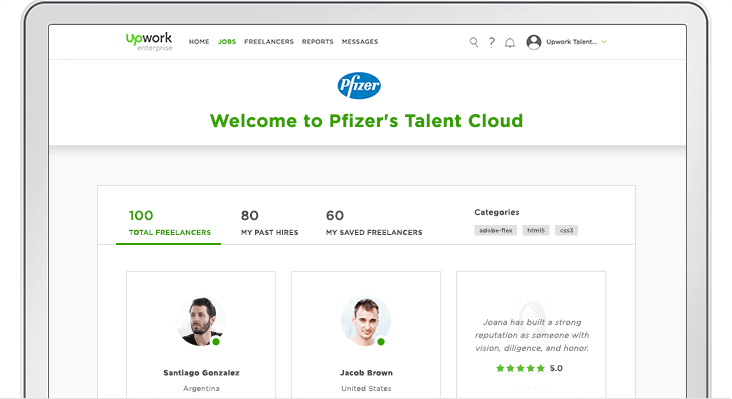The height and width of the screenshot is (399, 732).
Task: Open the notifications bell icon
Action: click(x=510, y=42)
